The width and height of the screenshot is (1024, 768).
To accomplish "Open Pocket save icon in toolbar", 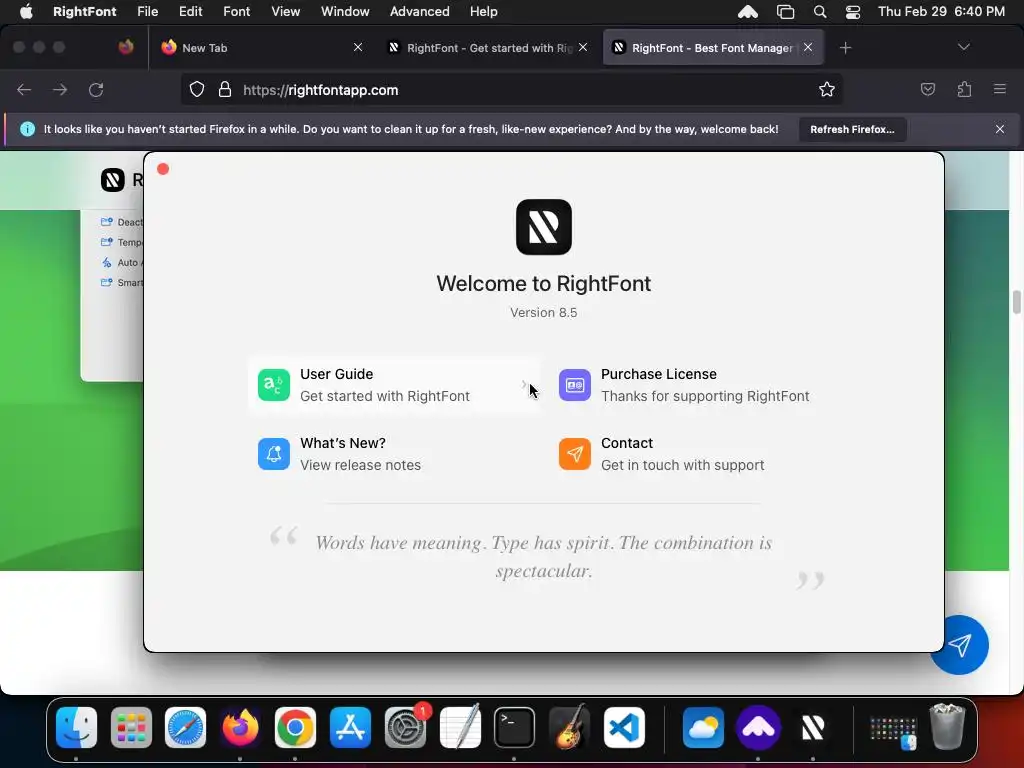I will point(927,89).
